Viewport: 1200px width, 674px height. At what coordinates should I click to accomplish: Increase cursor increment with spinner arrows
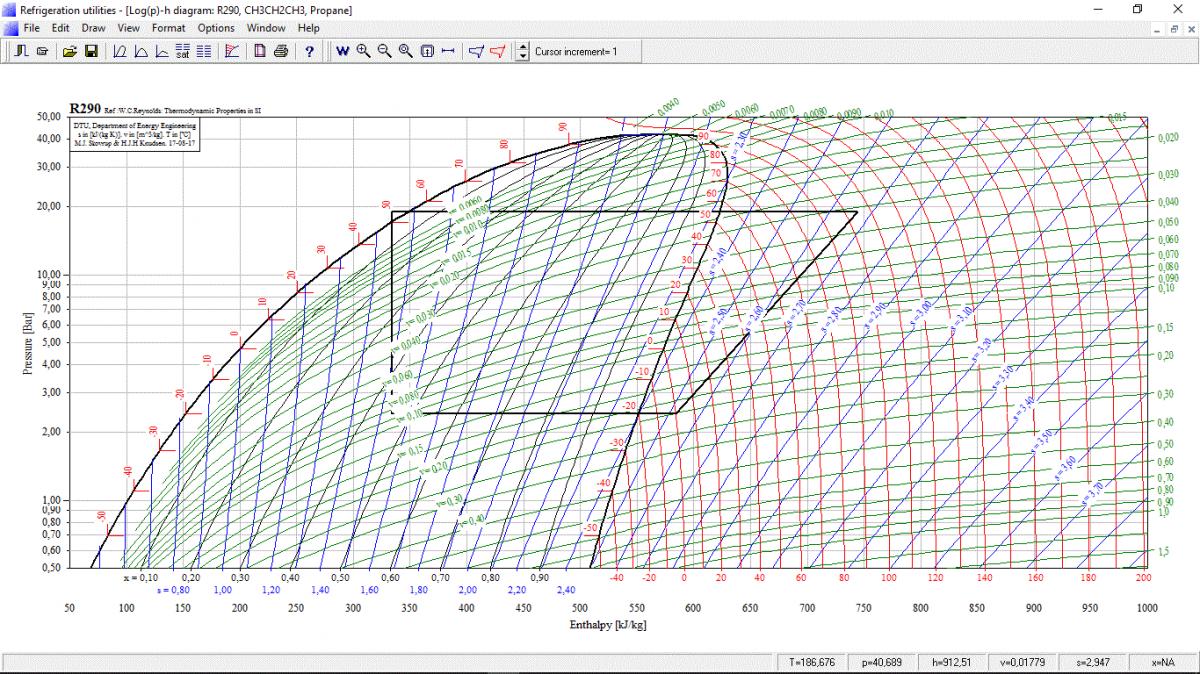[x=522, y=47]
